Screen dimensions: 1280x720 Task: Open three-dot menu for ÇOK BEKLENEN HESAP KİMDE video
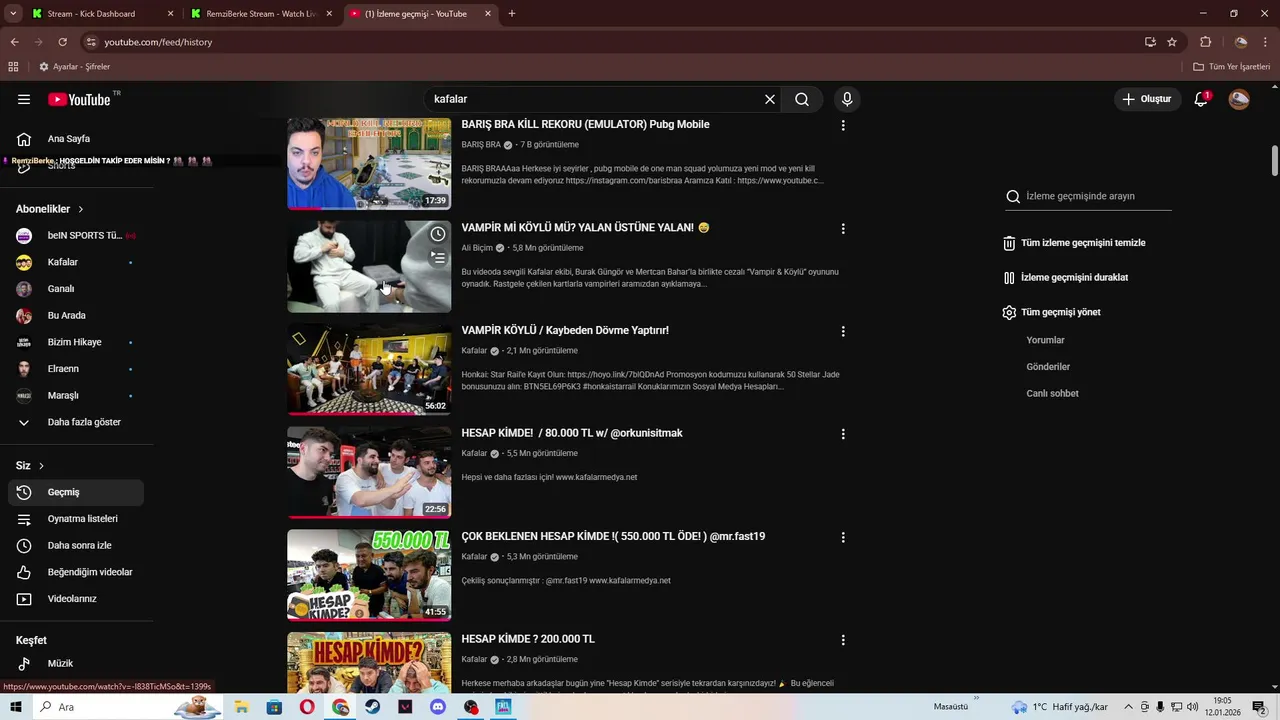(x=843, y=537)
